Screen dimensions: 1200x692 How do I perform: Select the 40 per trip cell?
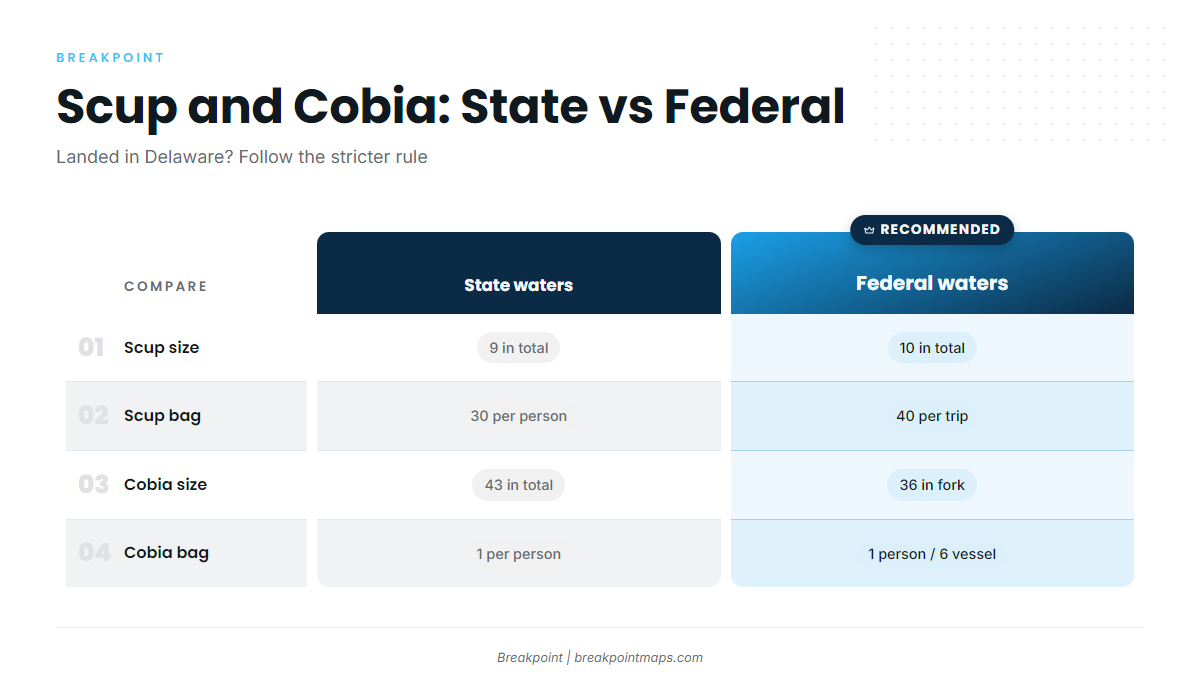pos(932,416)
